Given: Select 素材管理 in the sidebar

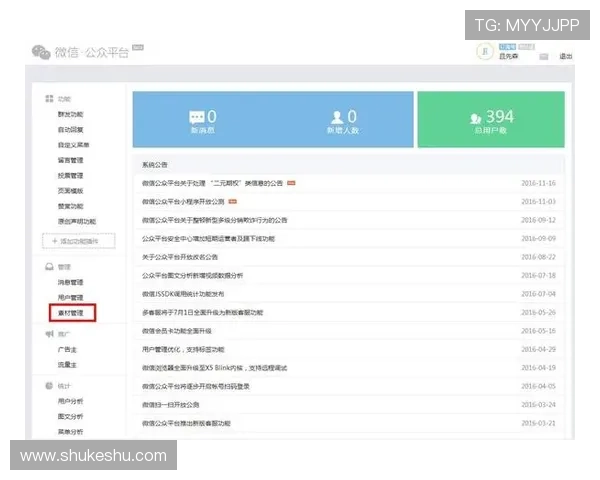Looking at the screenshot, I should click(x=70, y=313).
